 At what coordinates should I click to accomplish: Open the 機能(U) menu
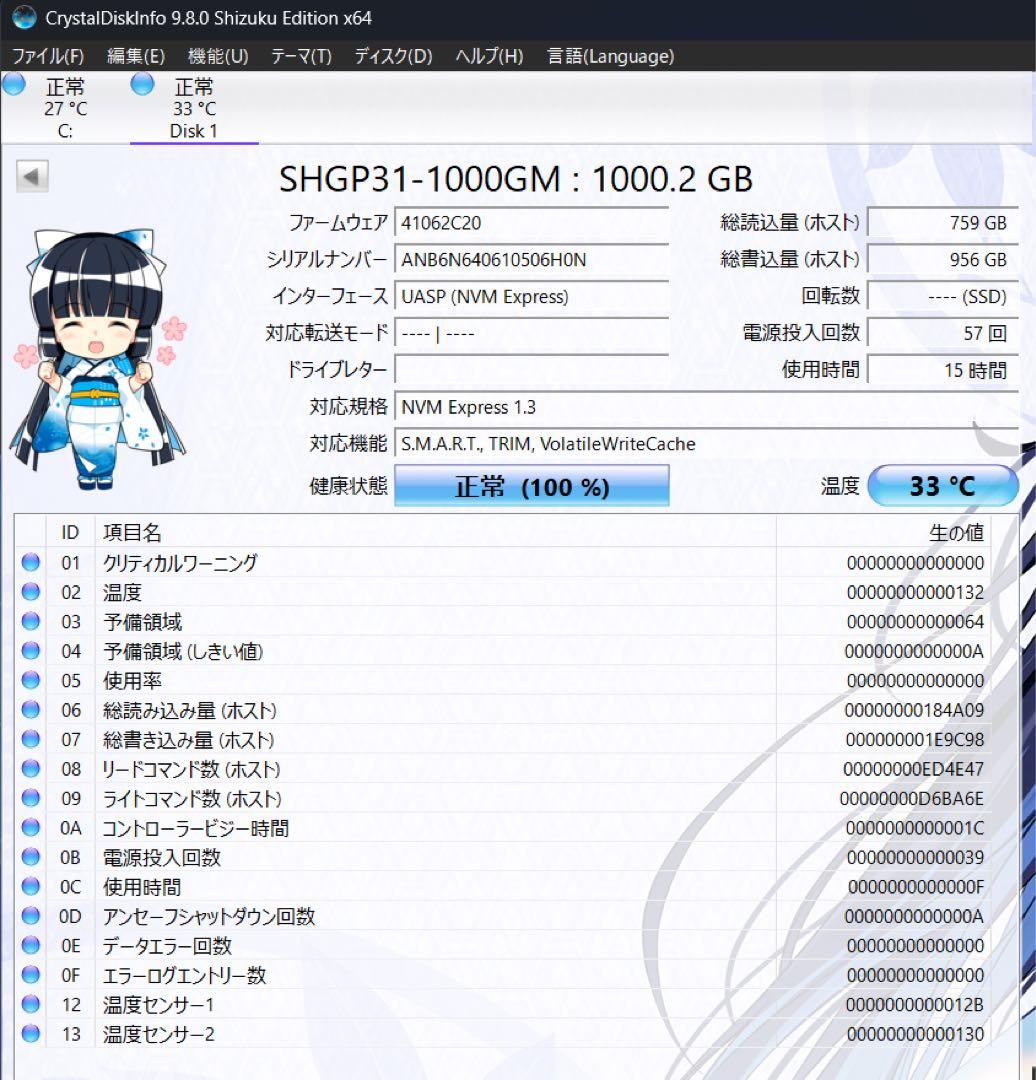218,56
